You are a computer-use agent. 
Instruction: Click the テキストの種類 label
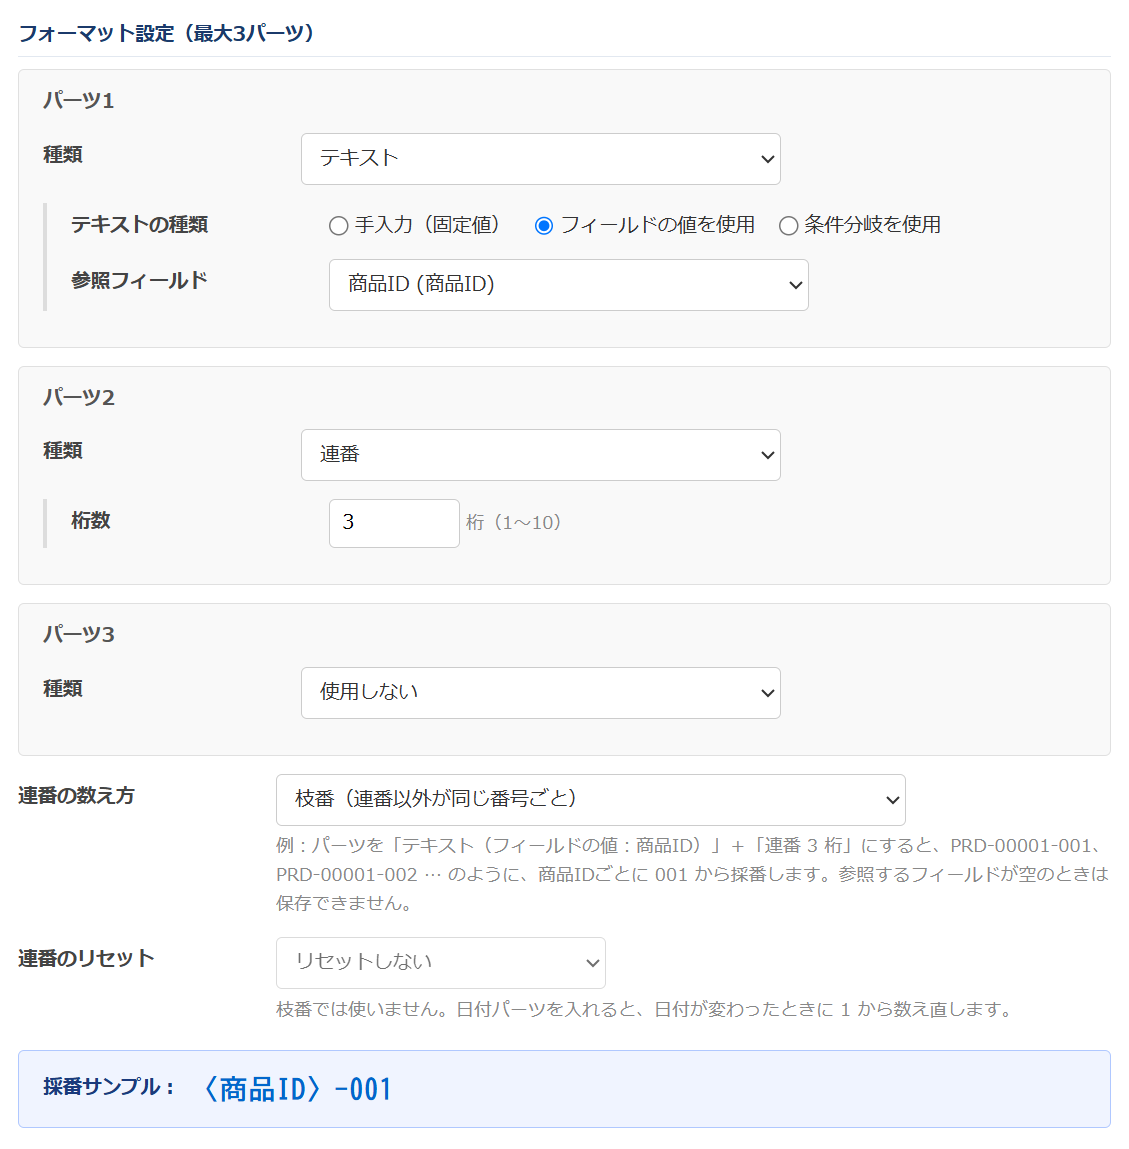point(139,224)
